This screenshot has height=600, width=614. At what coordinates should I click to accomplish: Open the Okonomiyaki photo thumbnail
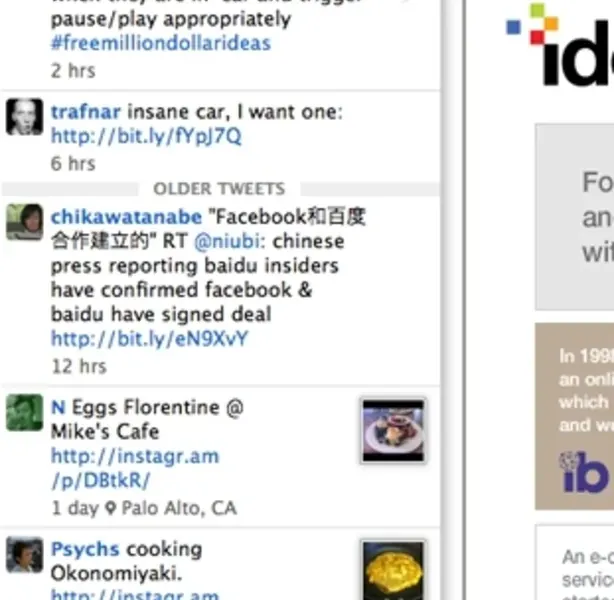[393, 570]
